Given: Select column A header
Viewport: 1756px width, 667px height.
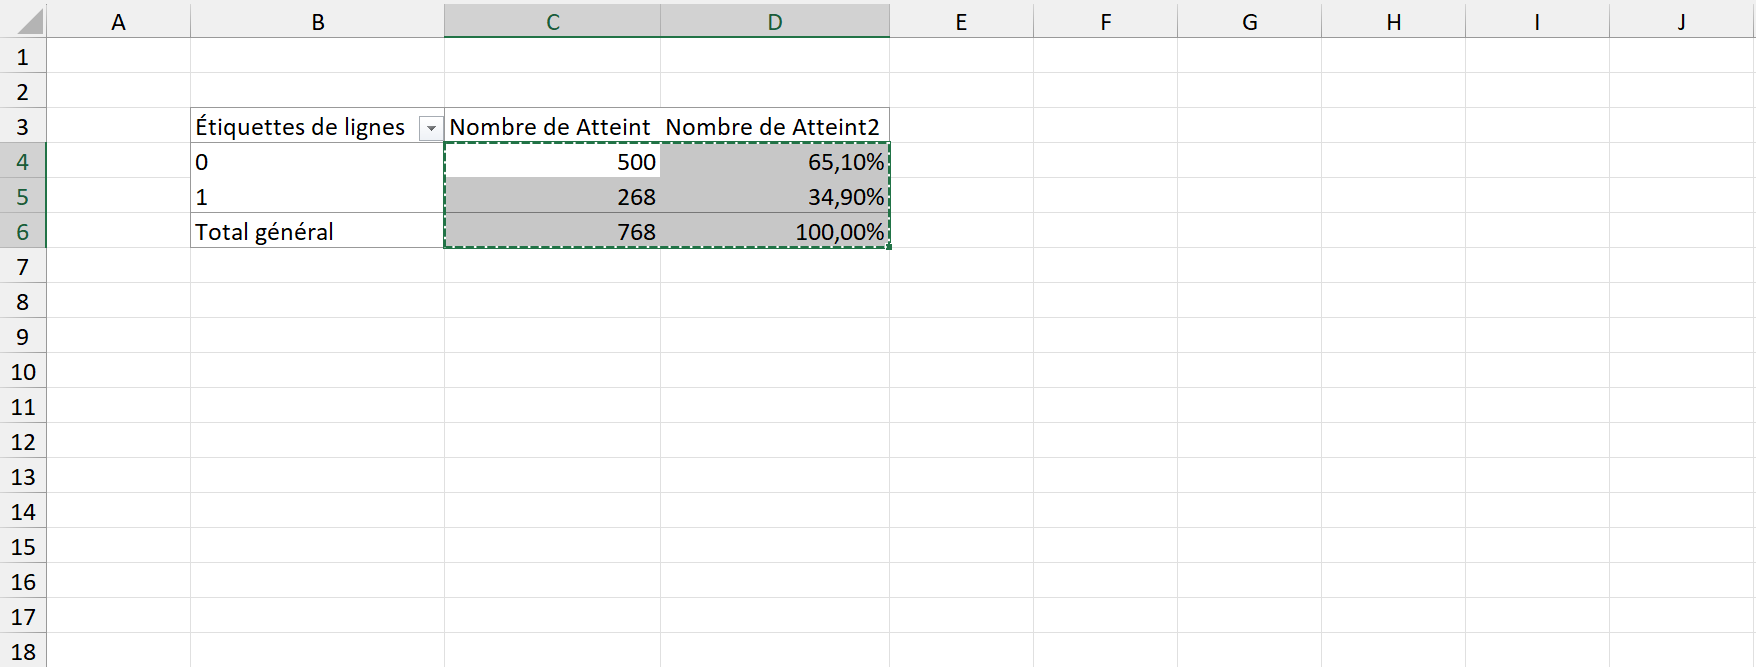Looking at the screenshot, I should (118, 22).
